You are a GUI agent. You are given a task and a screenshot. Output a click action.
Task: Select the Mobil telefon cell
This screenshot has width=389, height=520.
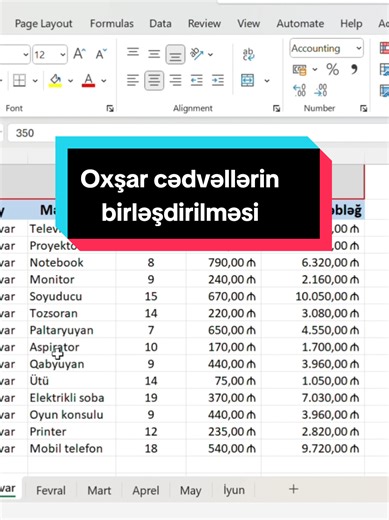72,448
